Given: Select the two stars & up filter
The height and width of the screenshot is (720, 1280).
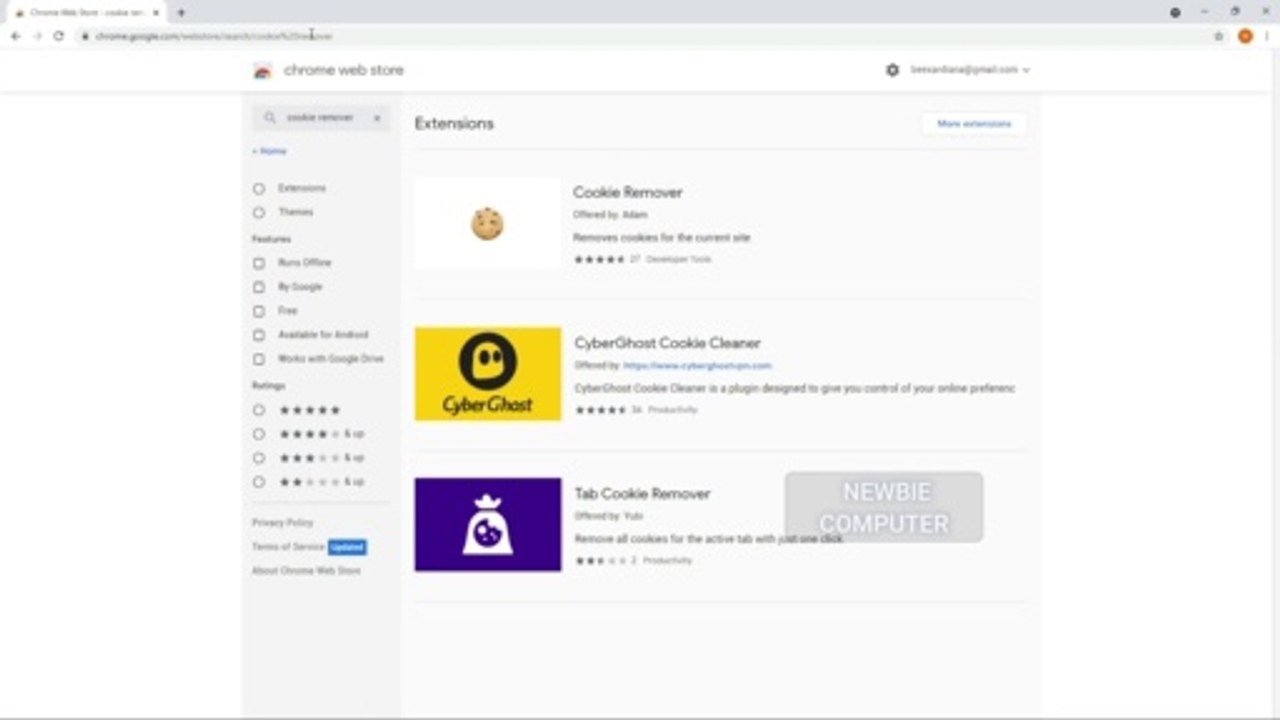Looking at the screenshot, I should (259, 482).
